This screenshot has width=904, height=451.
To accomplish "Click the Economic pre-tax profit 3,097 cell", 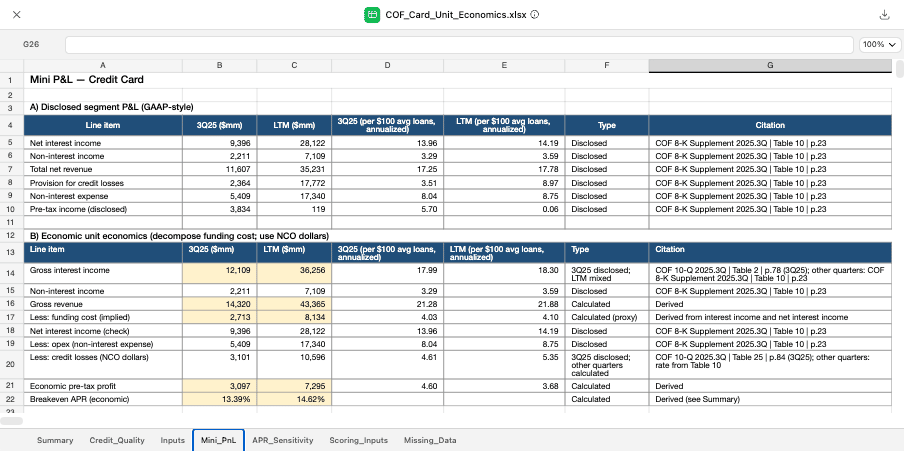I will pos(220,385).
